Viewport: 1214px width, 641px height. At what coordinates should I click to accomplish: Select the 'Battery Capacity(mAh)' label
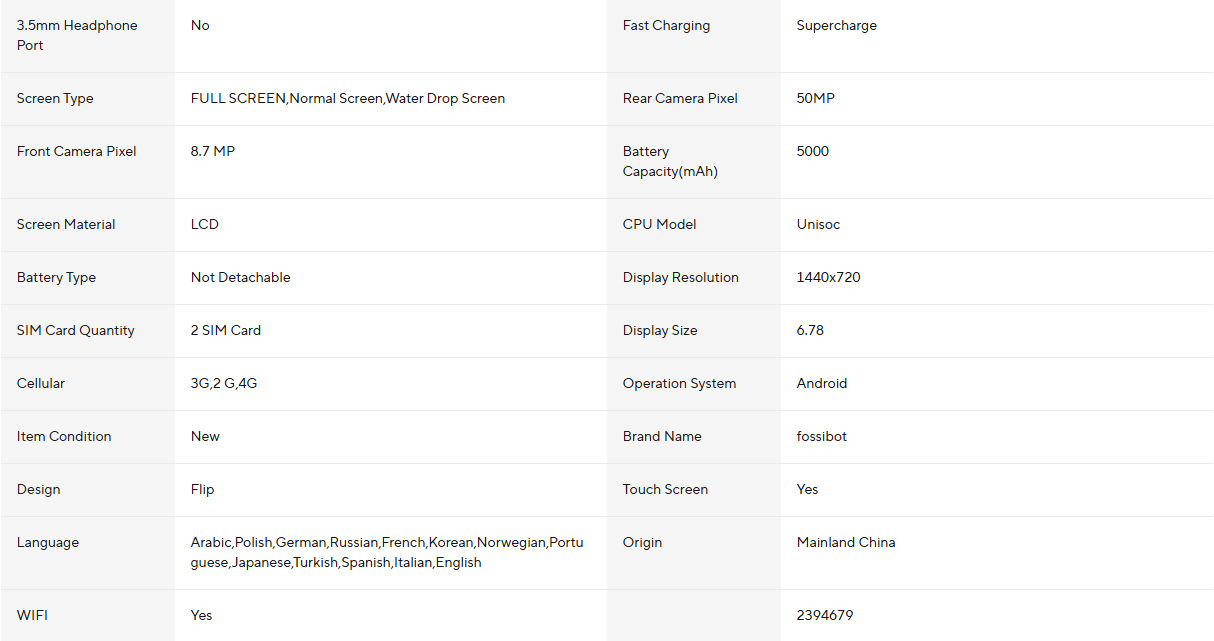pyautogui.click(x=670, y=161)
